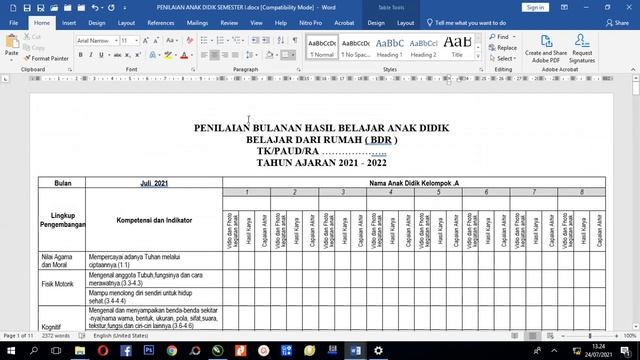640x360 pixels.
Task: Click Increase Indent icon
Action: (x=266, y=40)
